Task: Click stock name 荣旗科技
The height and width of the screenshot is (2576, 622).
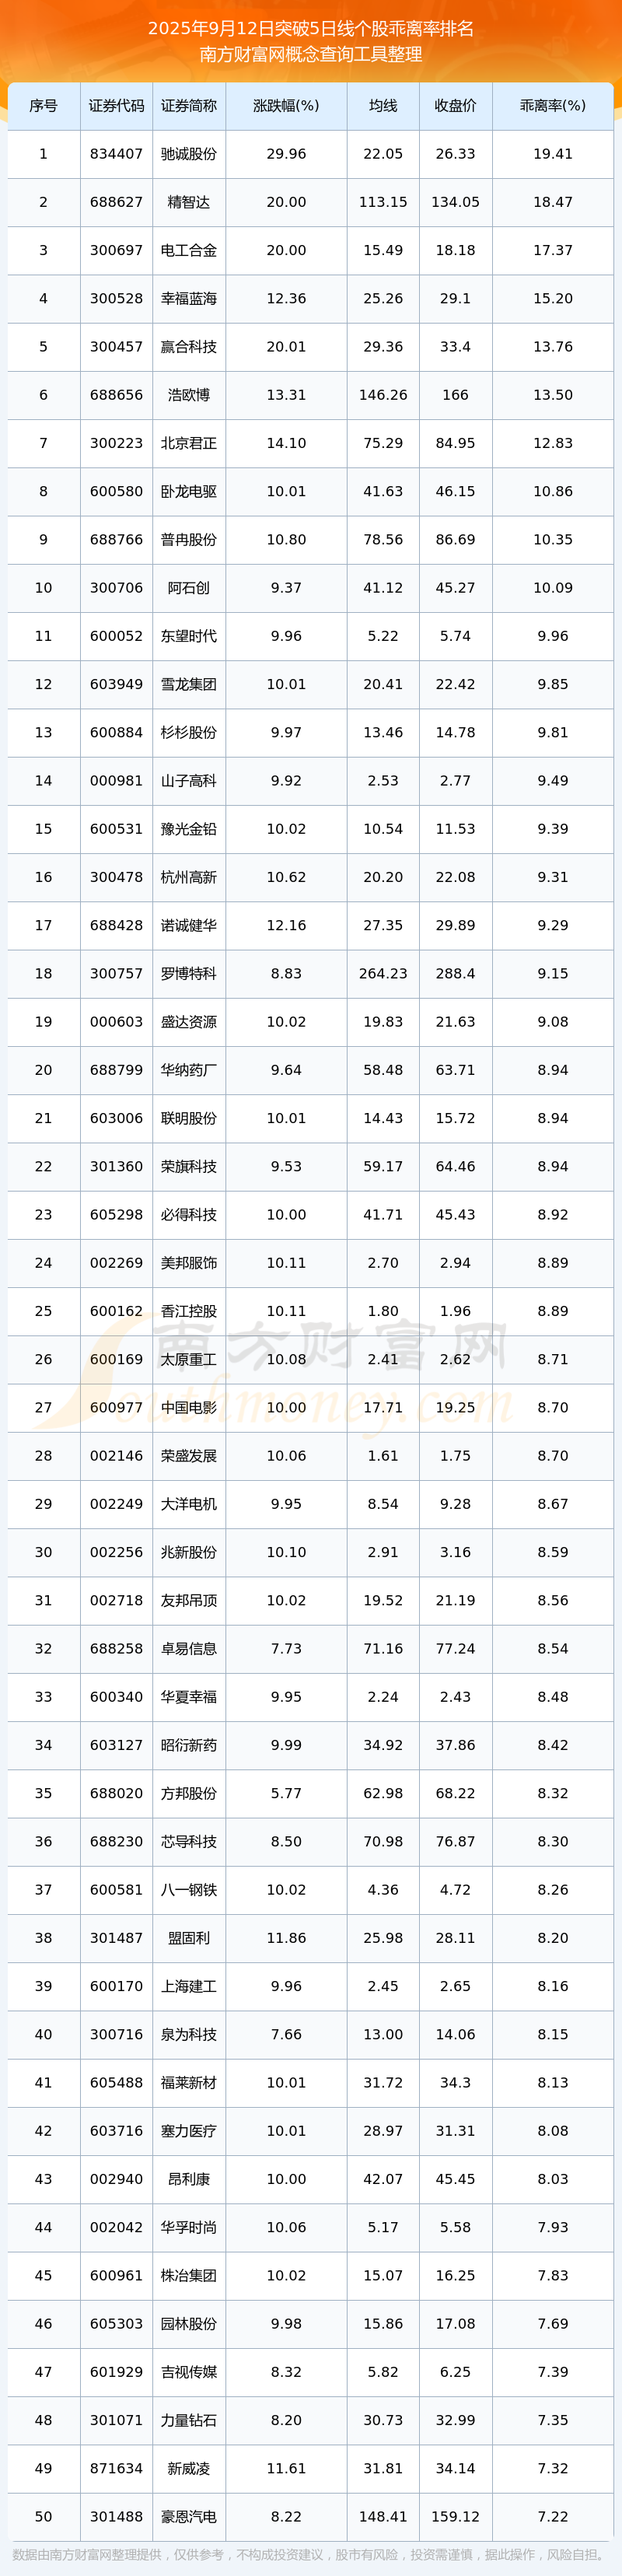Action: click(189, 1167)
